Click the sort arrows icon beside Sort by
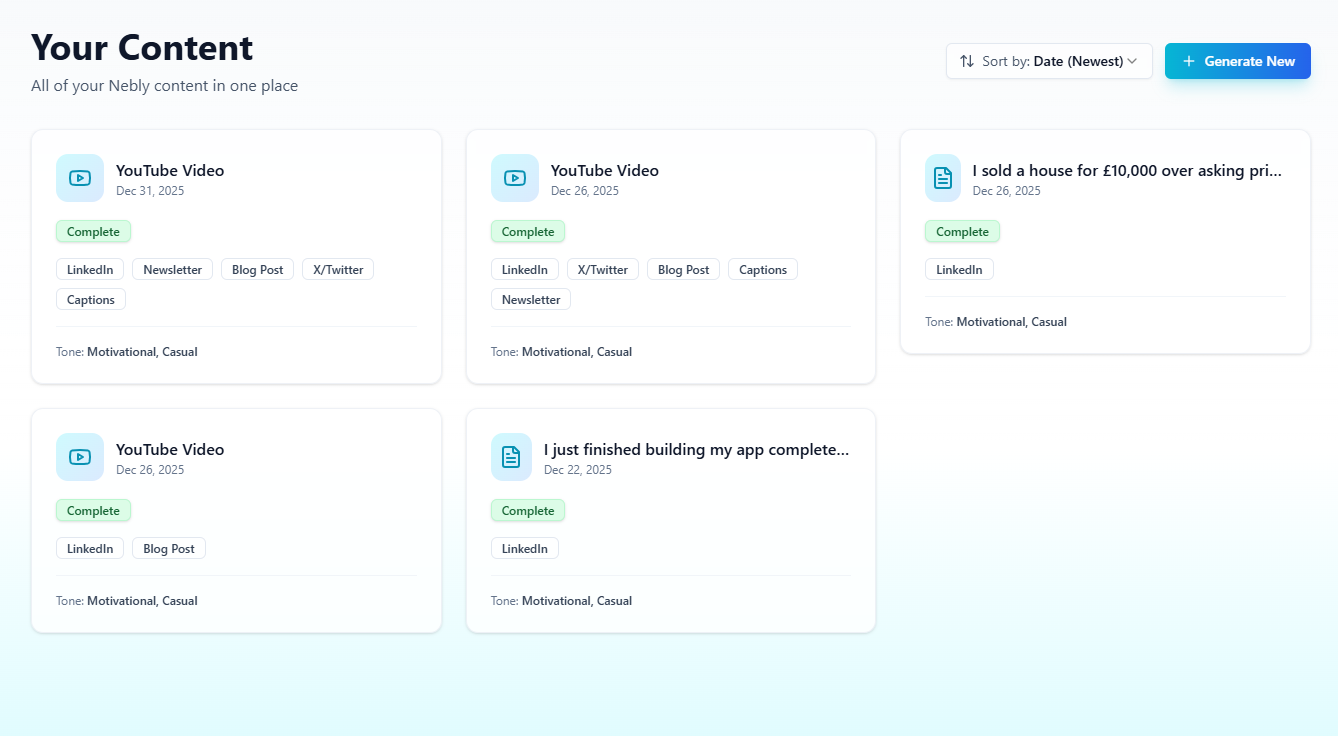 (966, 61)
